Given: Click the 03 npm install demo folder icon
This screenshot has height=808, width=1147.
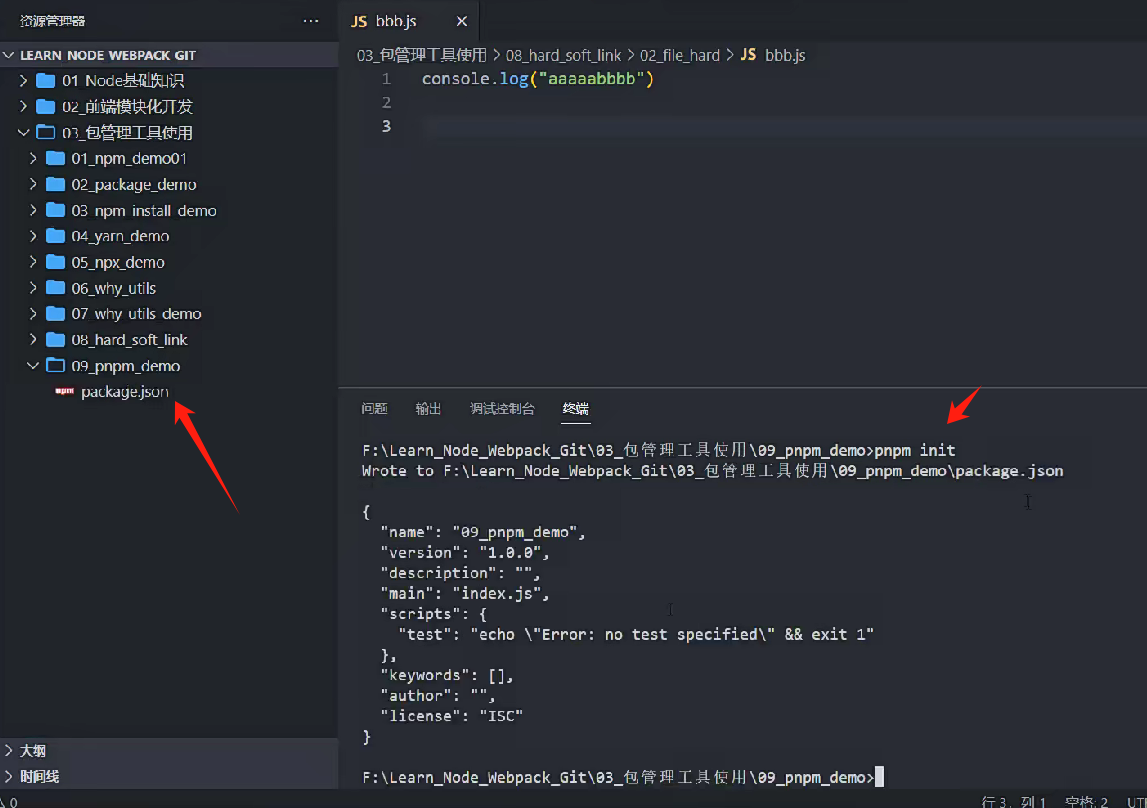Looking at the screenshot, I should (55, 210).
